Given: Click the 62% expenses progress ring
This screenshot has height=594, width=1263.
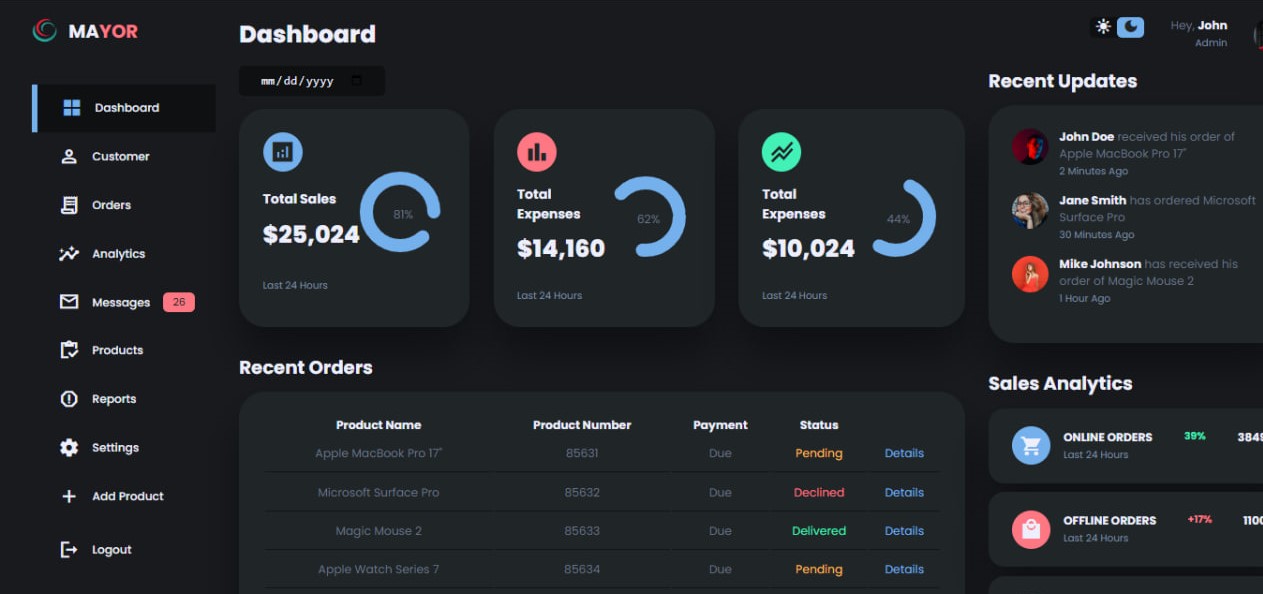Looking at the screenshot, I should coord(648,217).
